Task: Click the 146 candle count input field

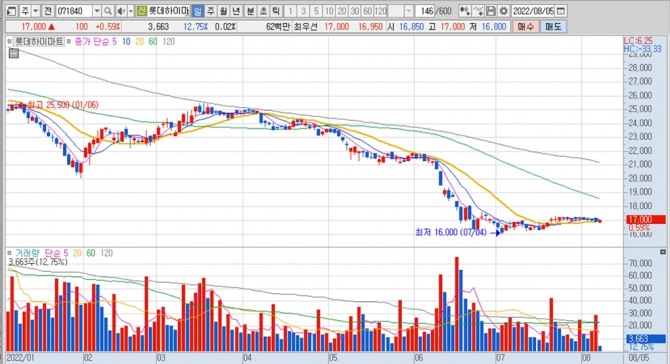Action: tap(425, 11)
